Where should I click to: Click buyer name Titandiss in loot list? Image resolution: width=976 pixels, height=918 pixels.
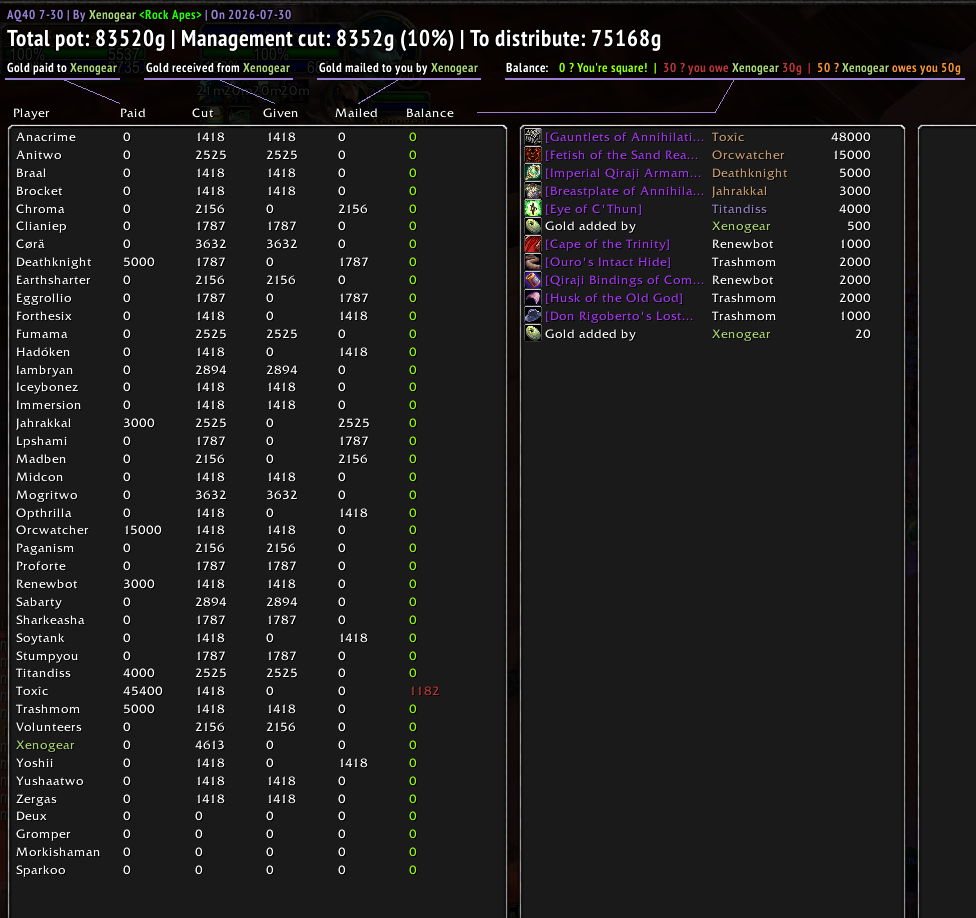[x=739, y=209]
